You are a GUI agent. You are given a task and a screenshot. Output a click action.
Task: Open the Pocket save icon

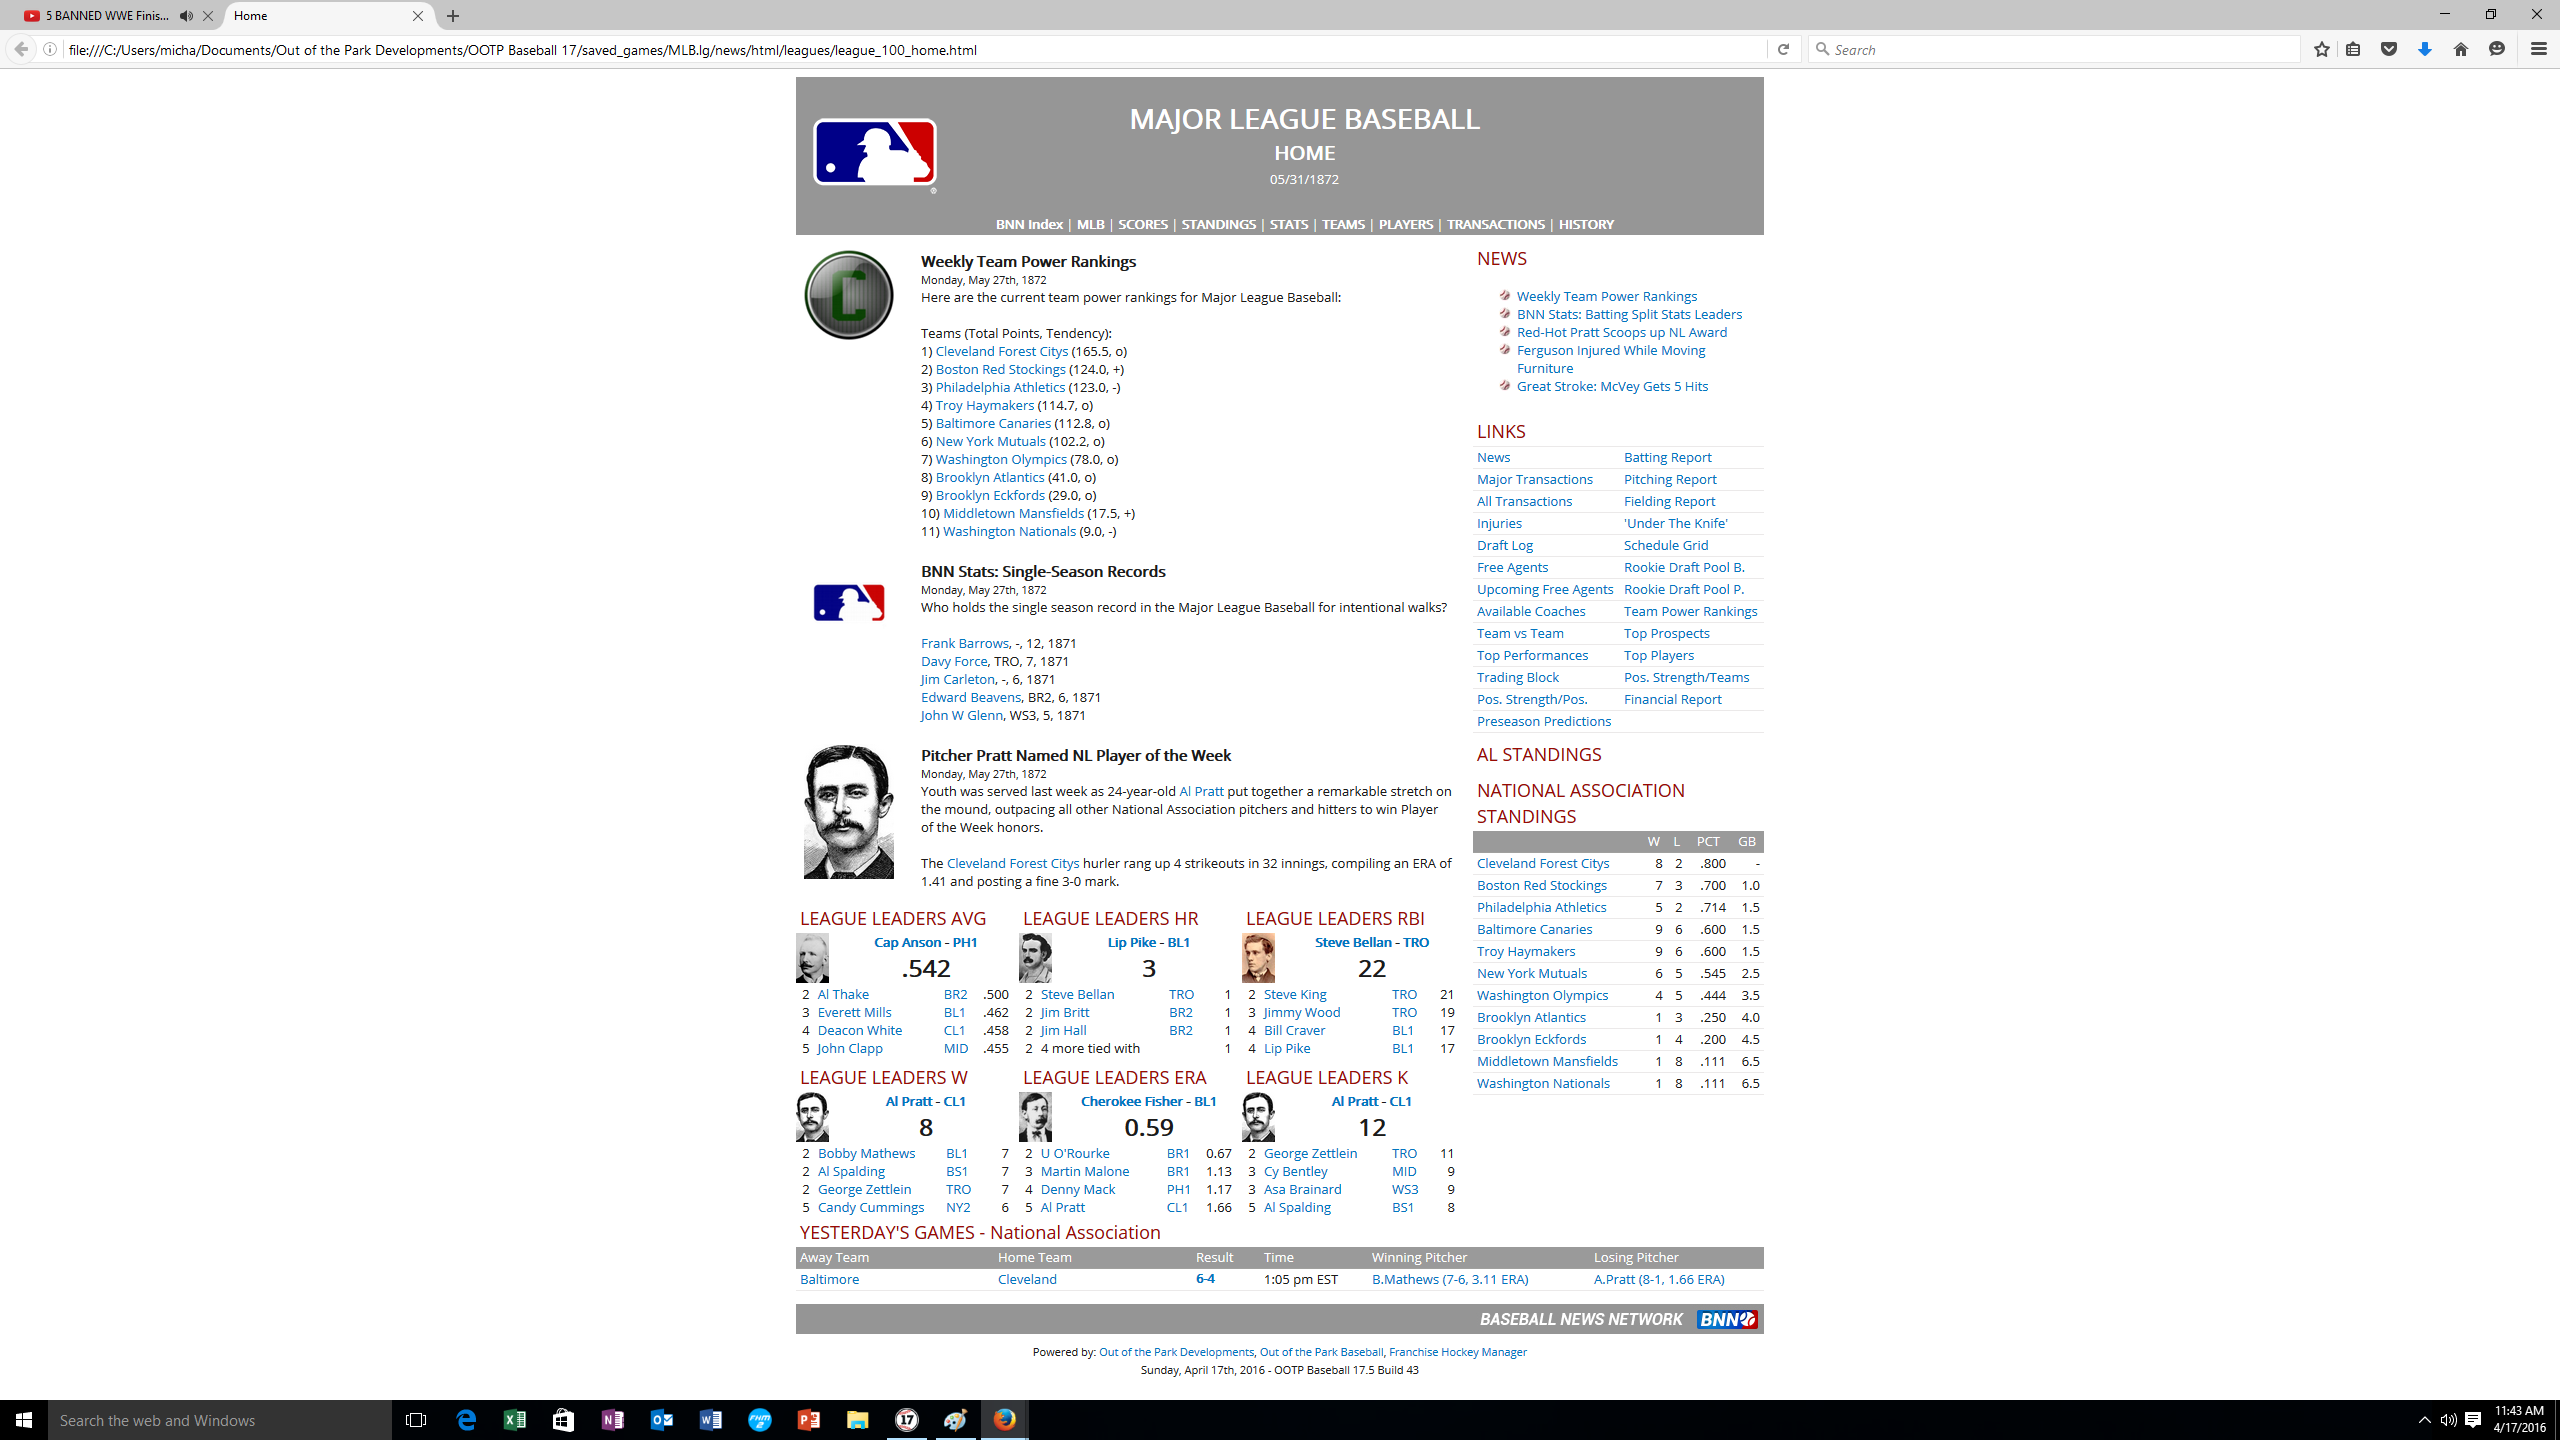point(2389,49)
